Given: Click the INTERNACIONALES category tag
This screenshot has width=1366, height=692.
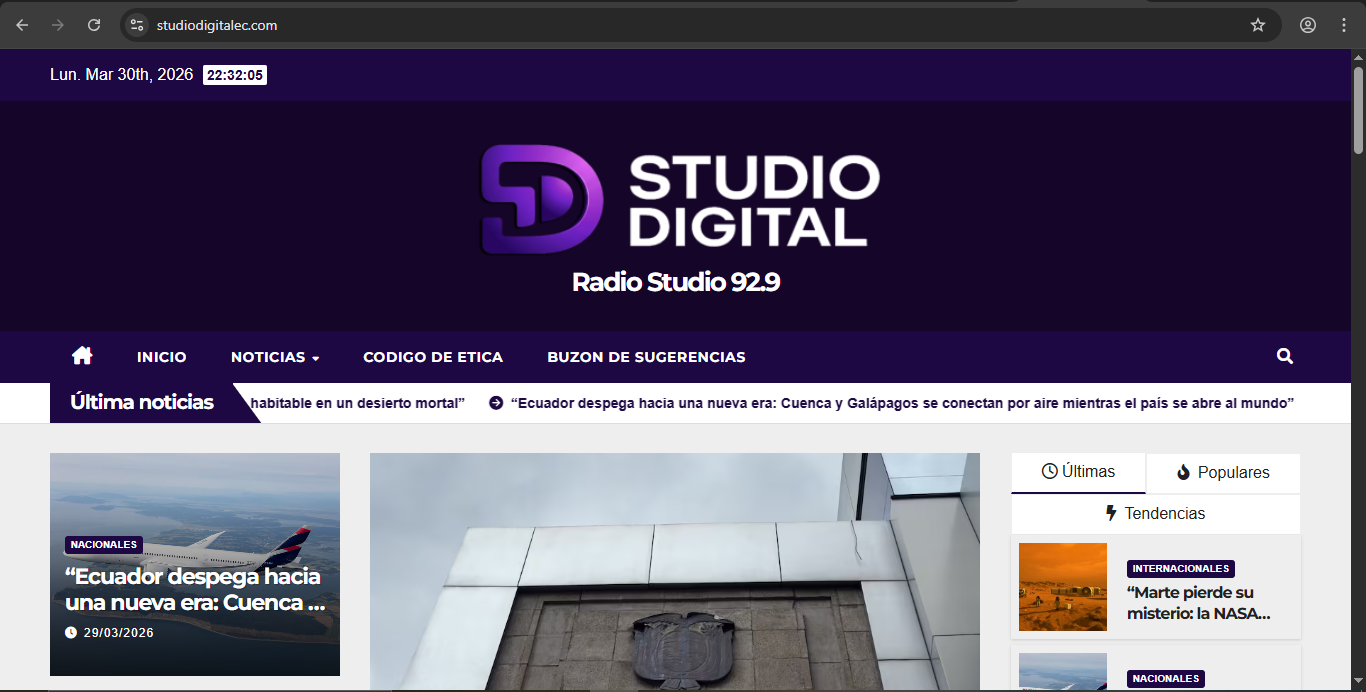Looking at the screenshot, I should pos(1180,568).
